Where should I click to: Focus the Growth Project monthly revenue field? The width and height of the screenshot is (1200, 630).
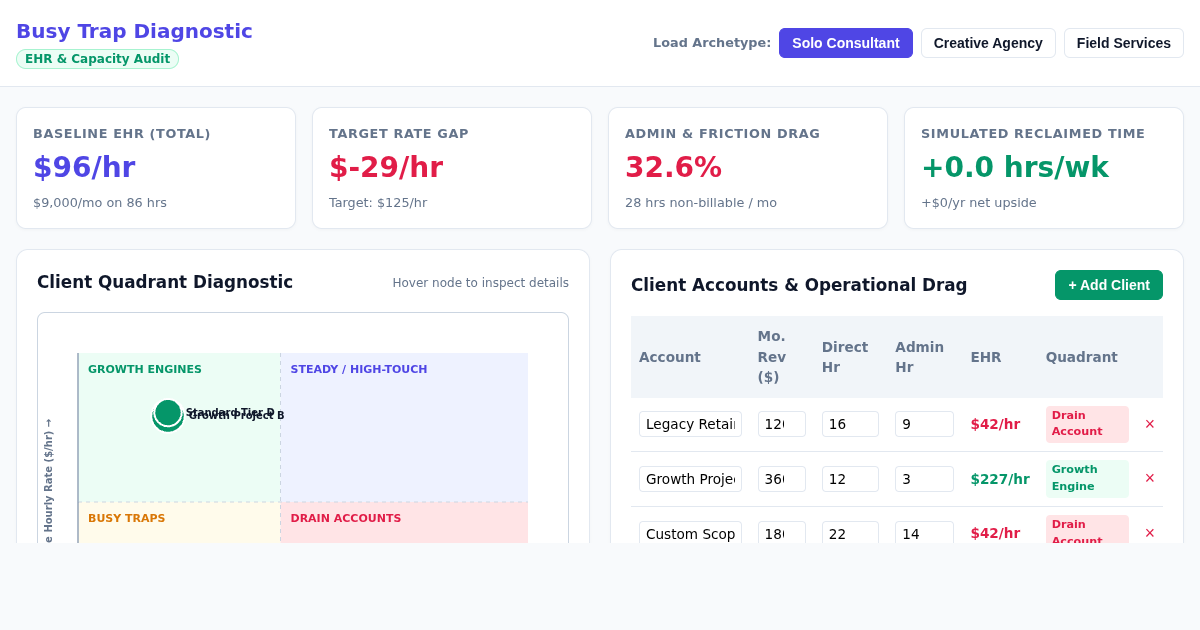[x=782, y=479]
